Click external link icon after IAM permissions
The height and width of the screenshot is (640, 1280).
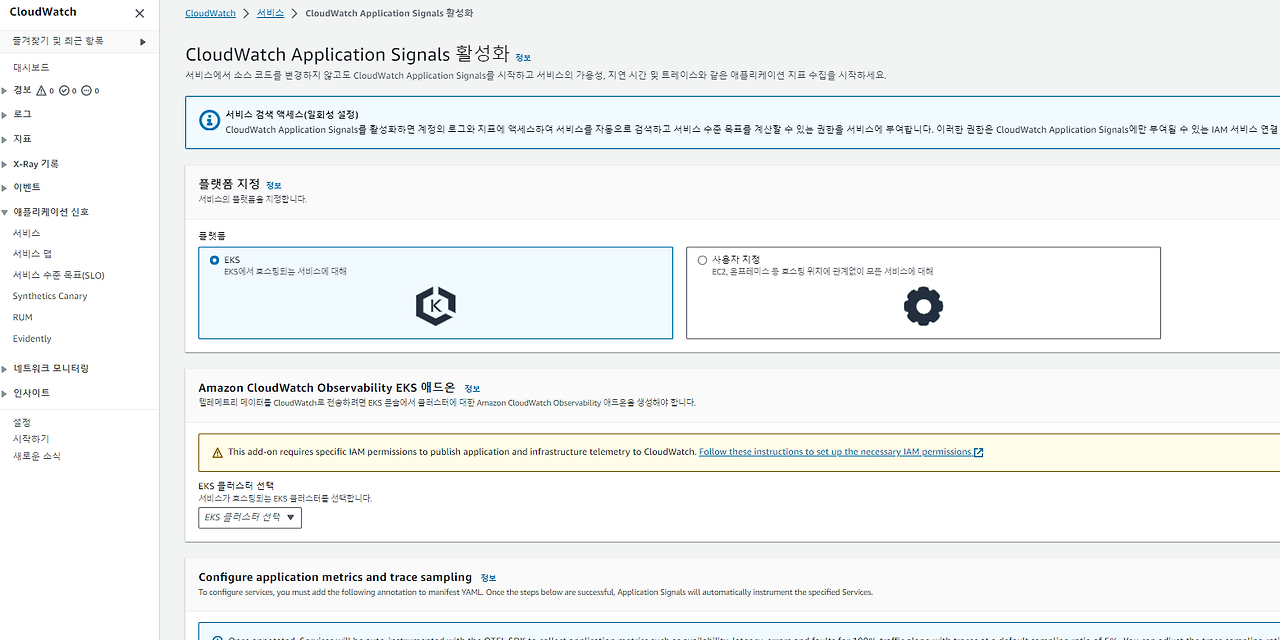click(x=979, y=452)
